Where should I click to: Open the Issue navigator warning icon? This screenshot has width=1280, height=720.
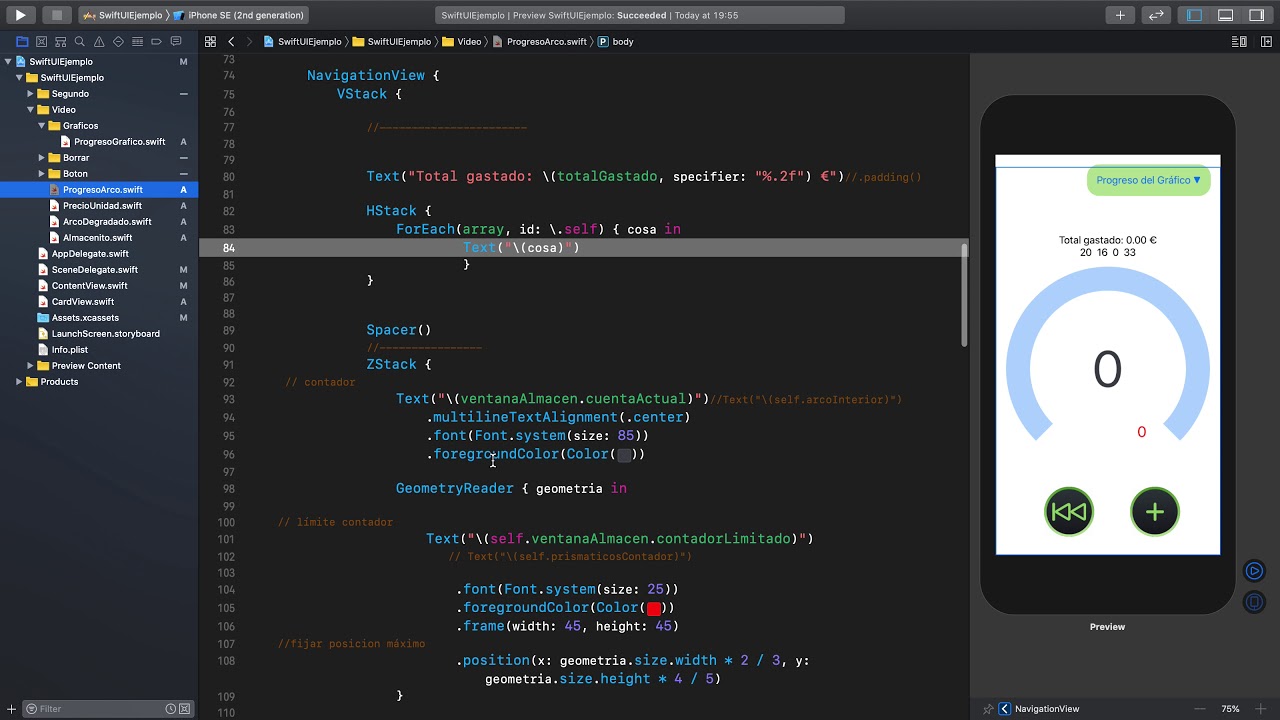pos(99,42)
